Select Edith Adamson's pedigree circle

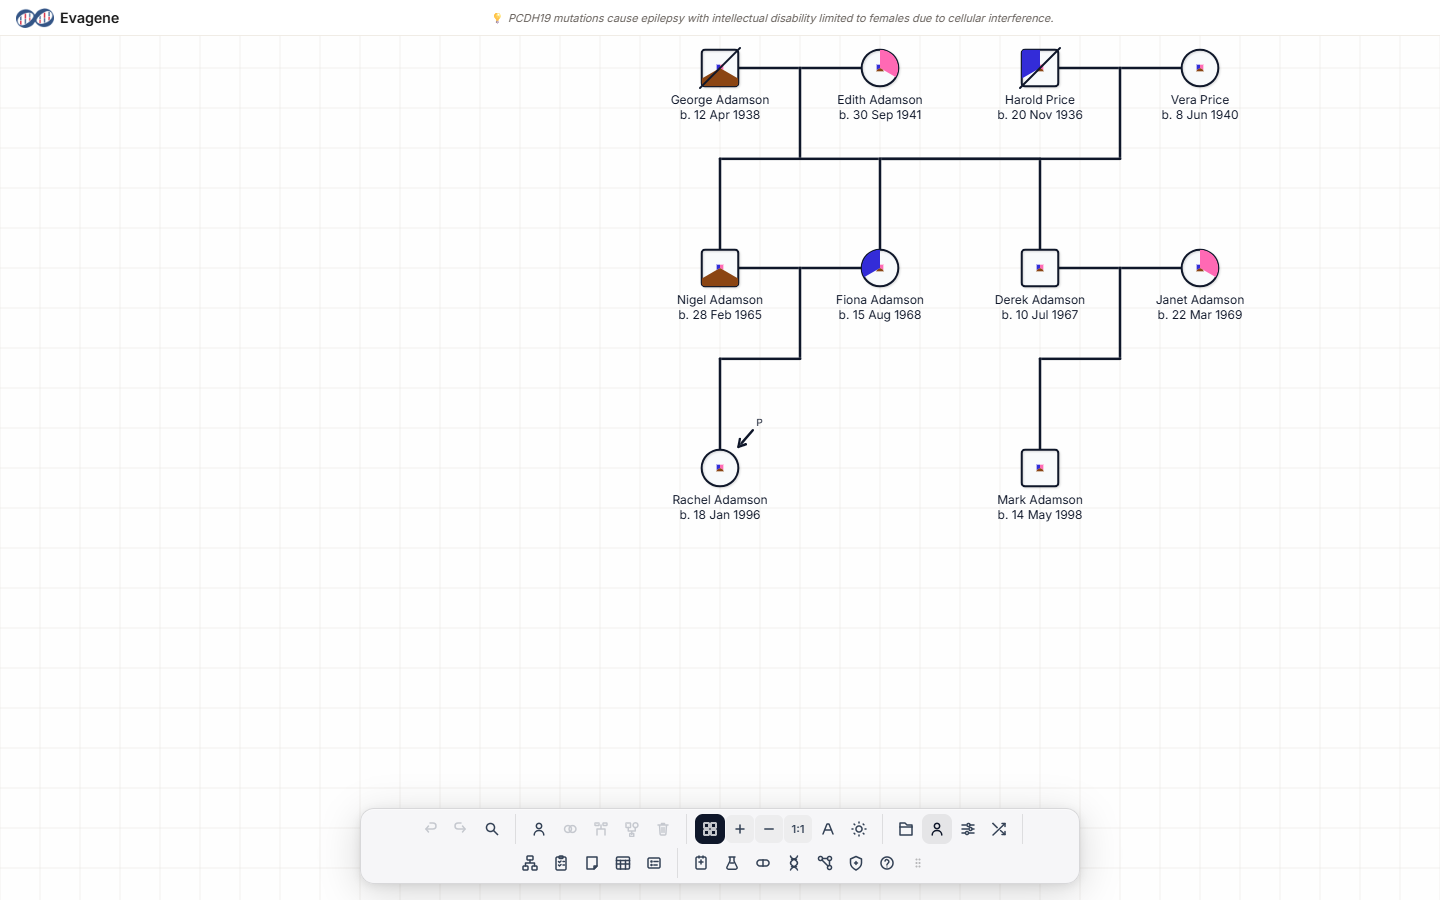click(x=880, y=68)
